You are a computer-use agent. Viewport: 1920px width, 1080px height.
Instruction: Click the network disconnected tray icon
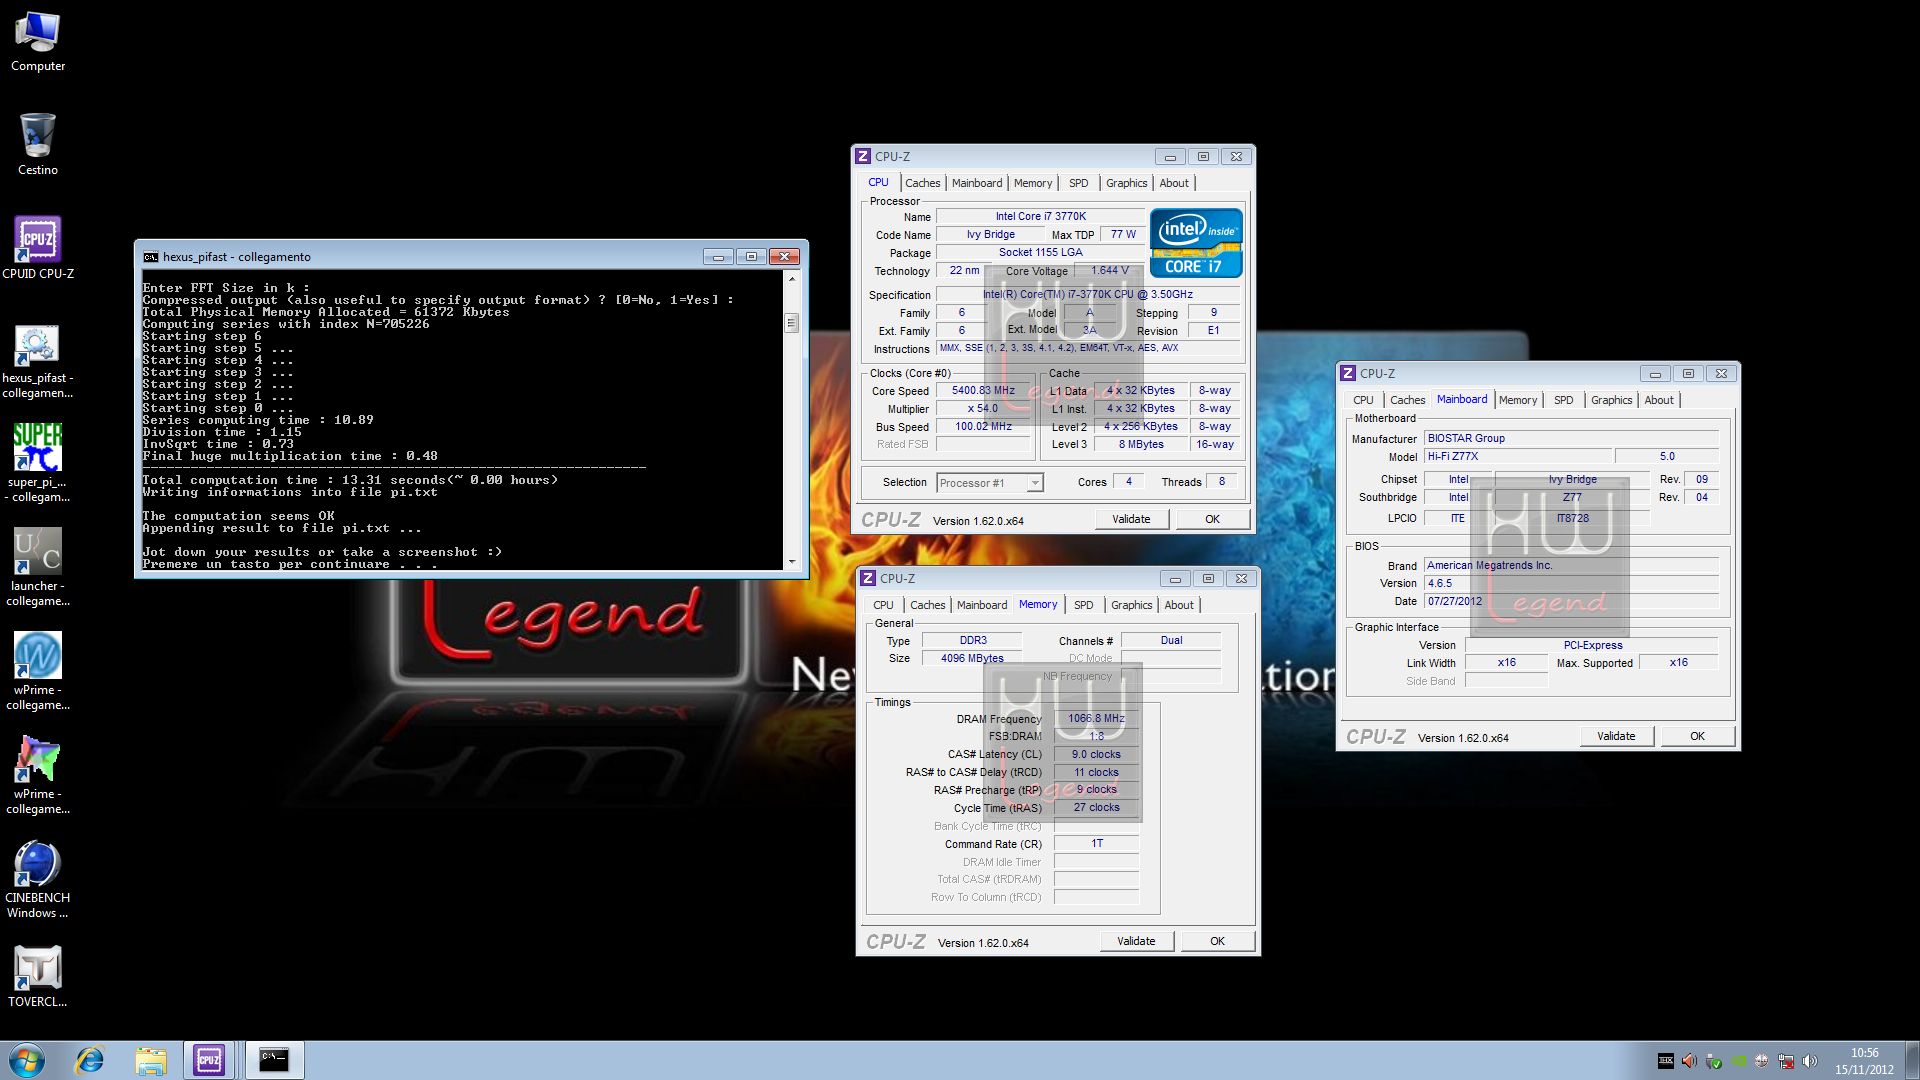tap(1786, 1061)
